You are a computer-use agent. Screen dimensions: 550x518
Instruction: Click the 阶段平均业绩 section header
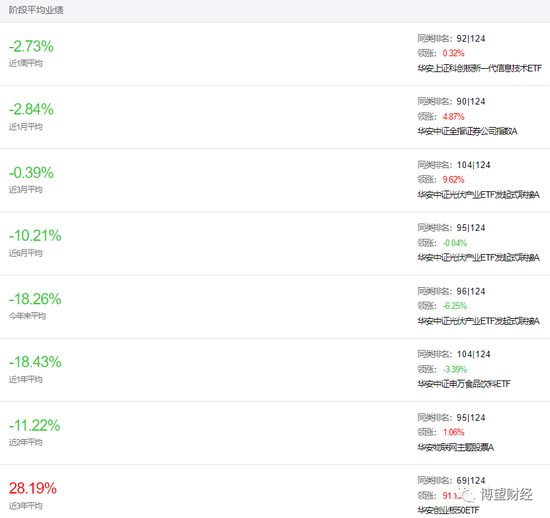tap(36, 10)
